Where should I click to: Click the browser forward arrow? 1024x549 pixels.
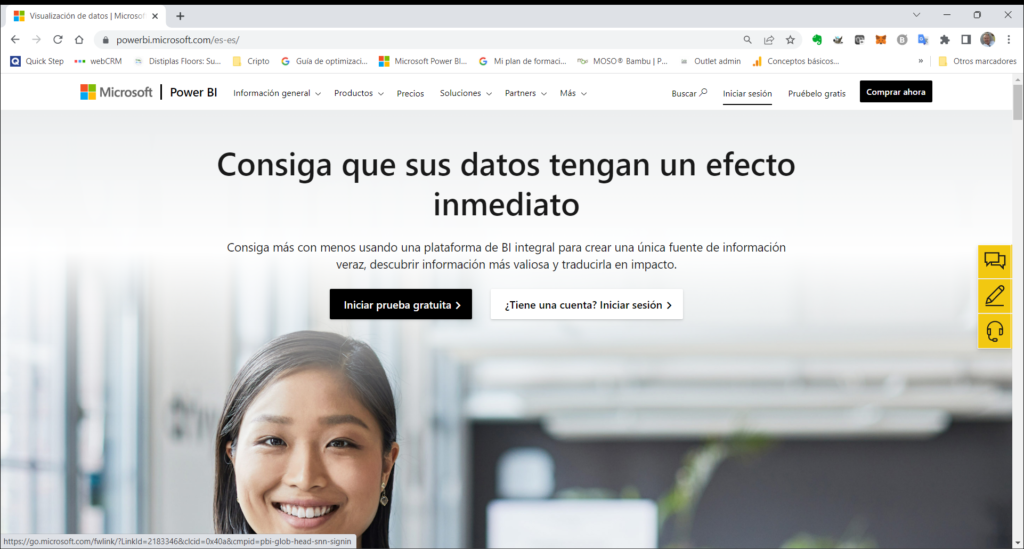click(x=37, y=40)
